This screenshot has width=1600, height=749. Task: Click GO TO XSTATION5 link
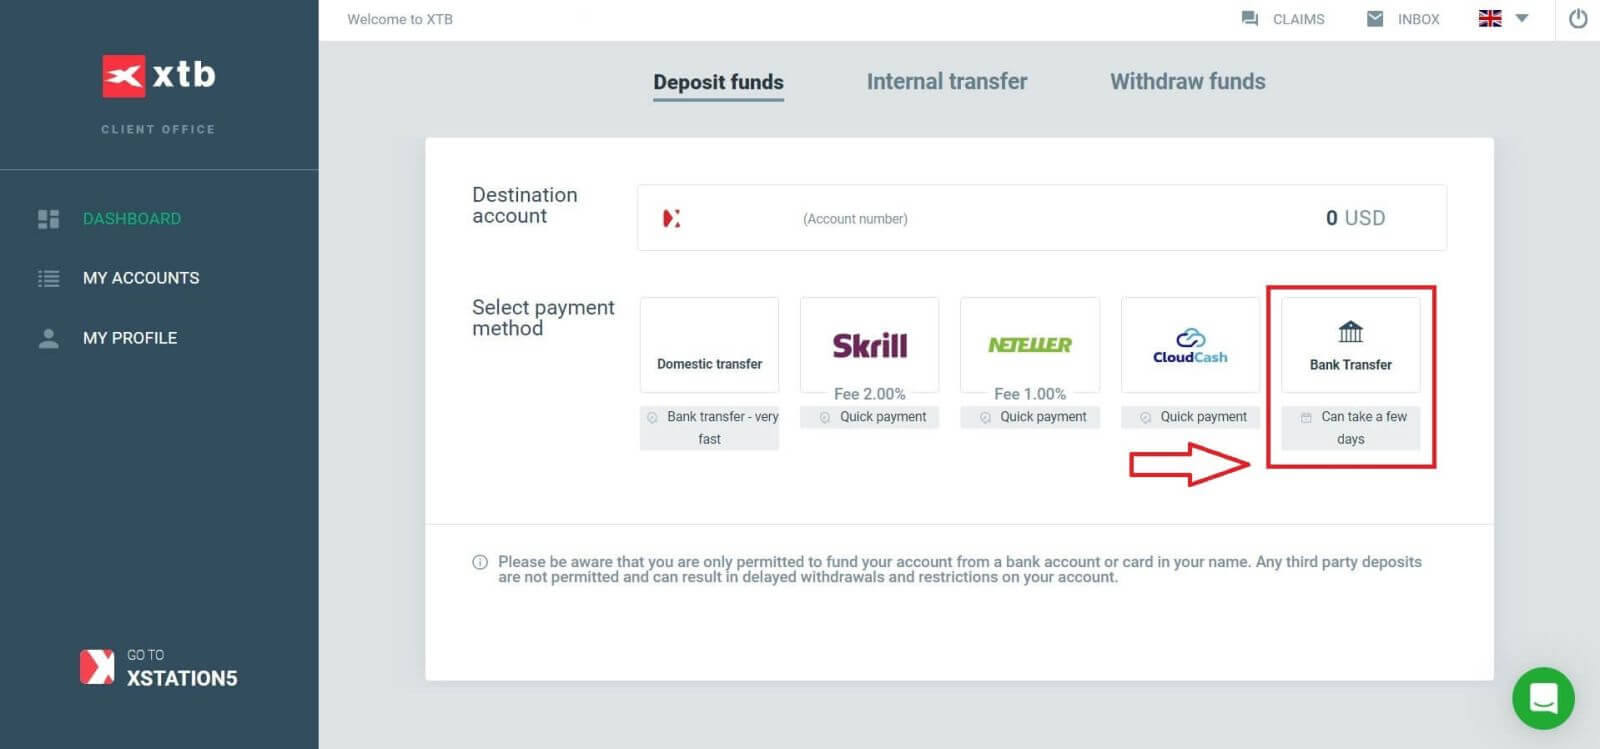(x=158, y=666)
